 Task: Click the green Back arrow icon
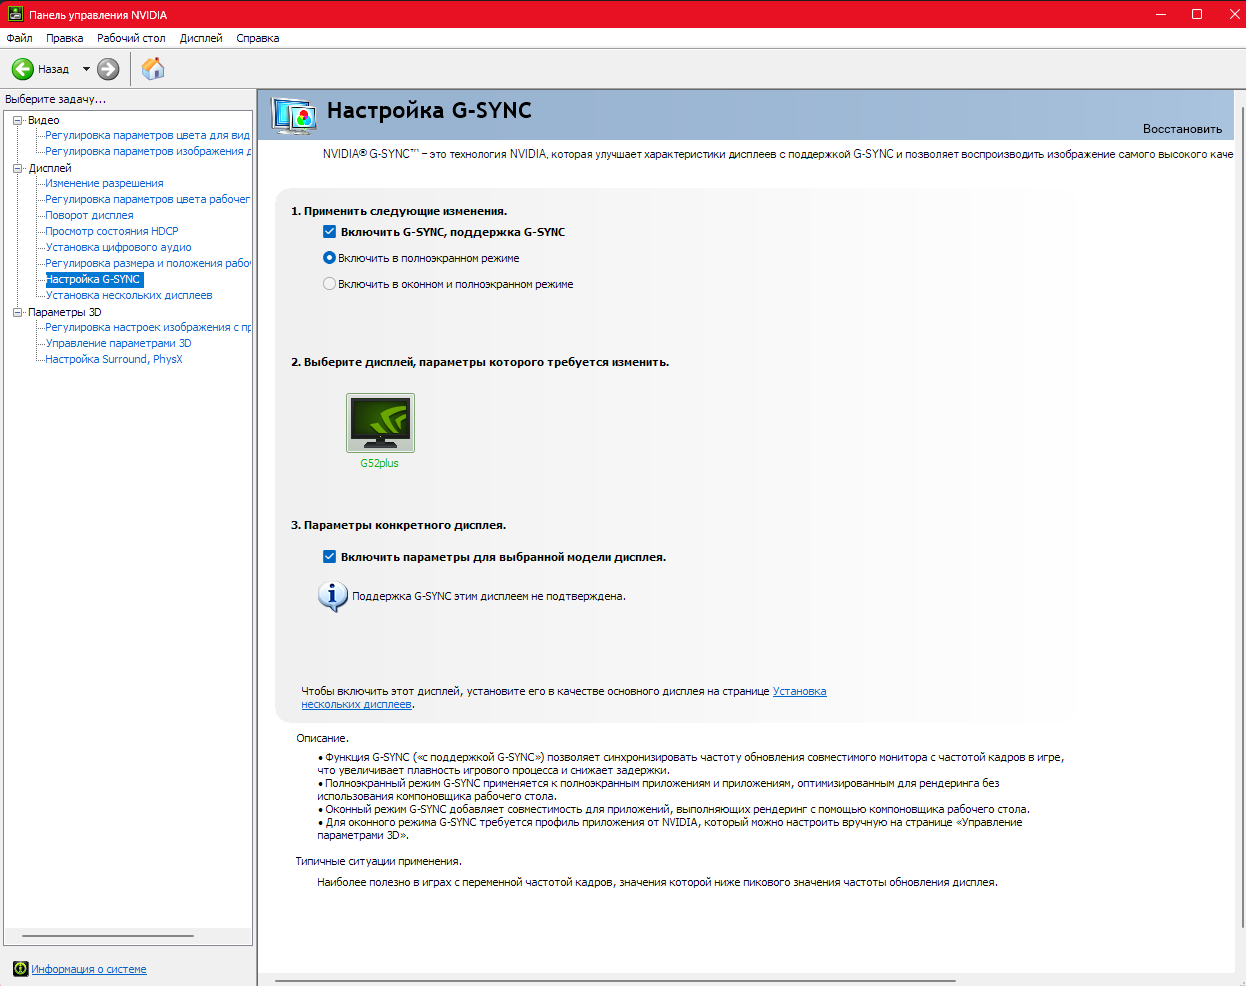22,69
